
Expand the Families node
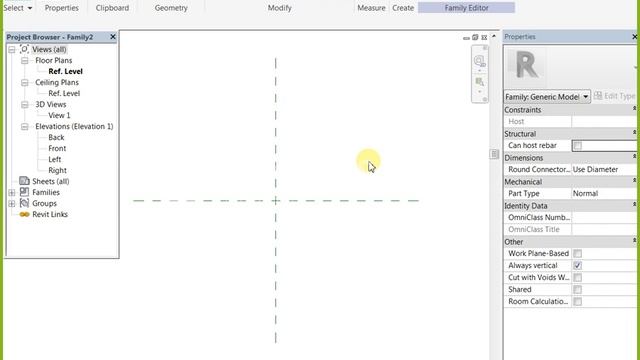12,193
